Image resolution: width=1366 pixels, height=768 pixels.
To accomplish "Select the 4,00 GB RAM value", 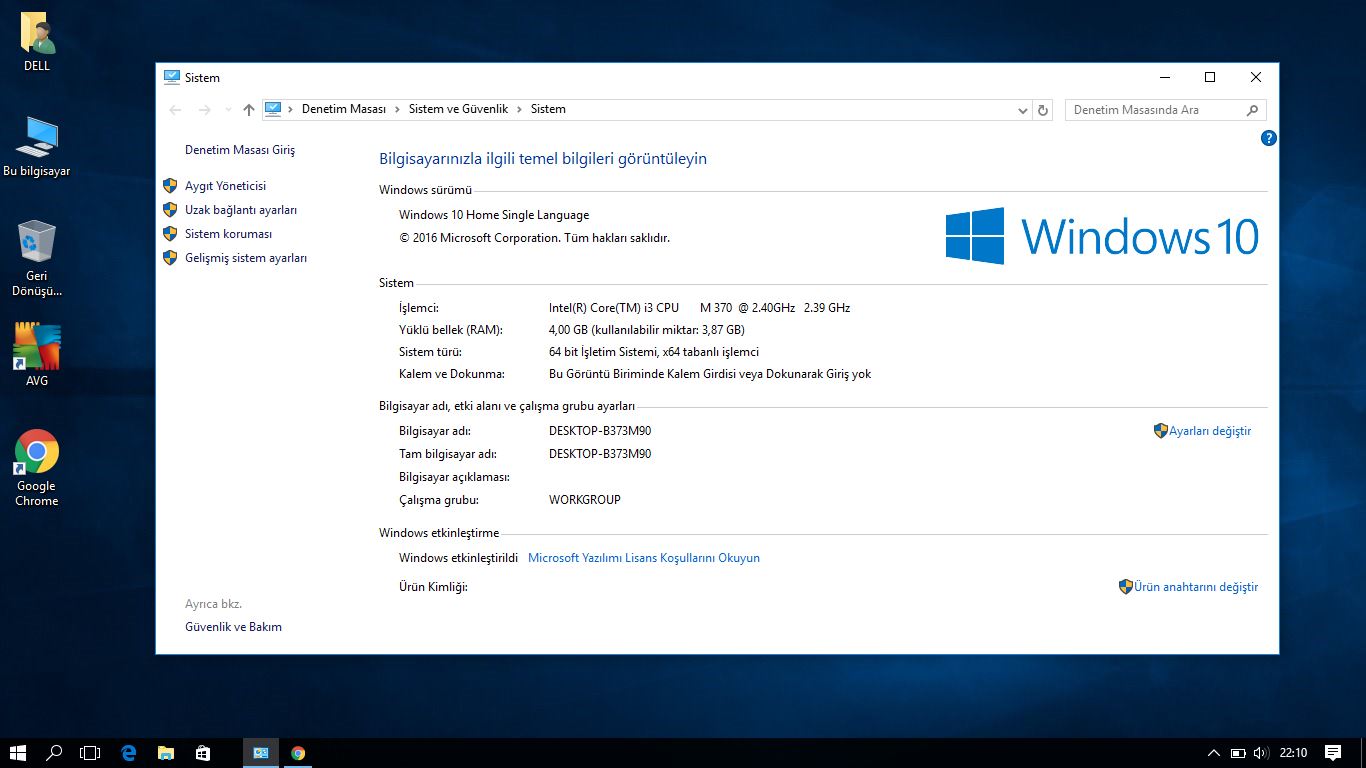I will (647, 330).
